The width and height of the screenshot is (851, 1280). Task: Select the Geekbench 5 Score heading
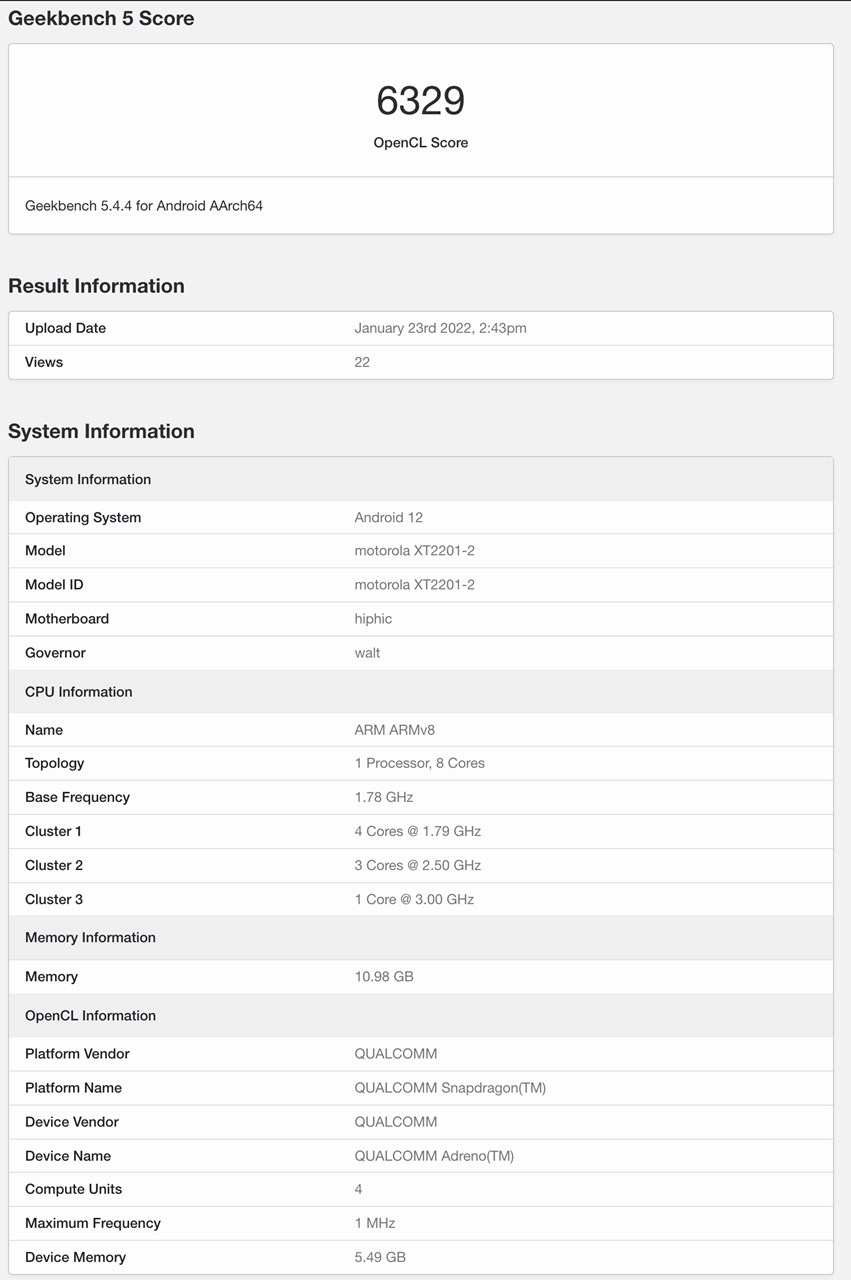(100, 18)
